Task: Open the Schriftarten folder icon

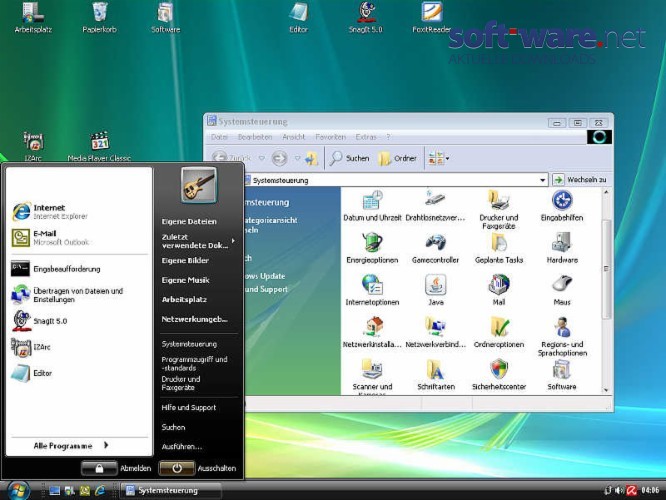Action: (436, 375)
